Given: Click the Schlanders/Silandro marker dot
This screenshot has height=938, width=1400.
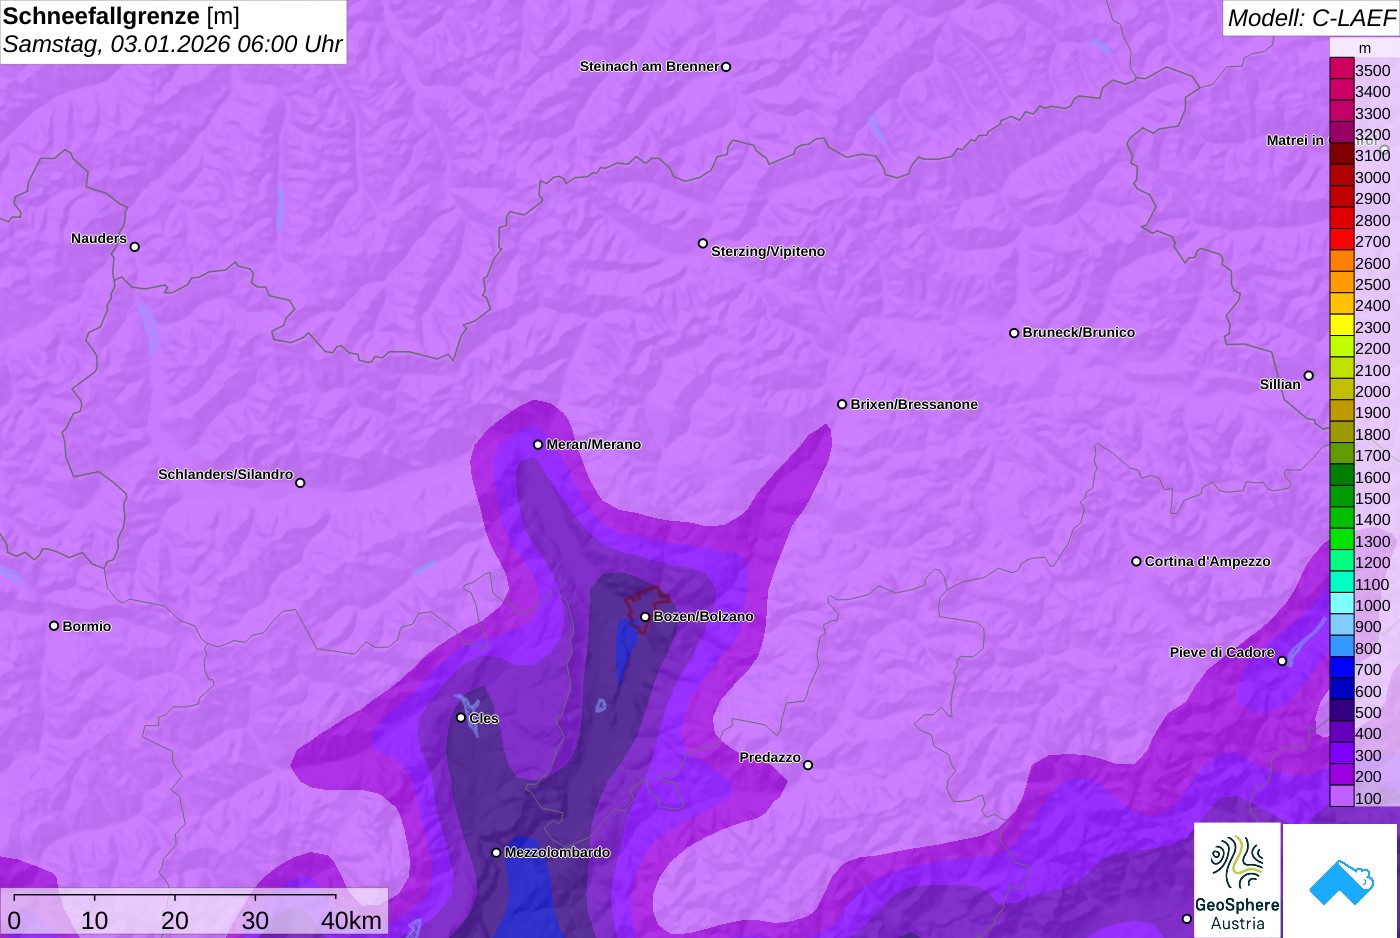Looking at the screenshot, I should click(300, 483).
